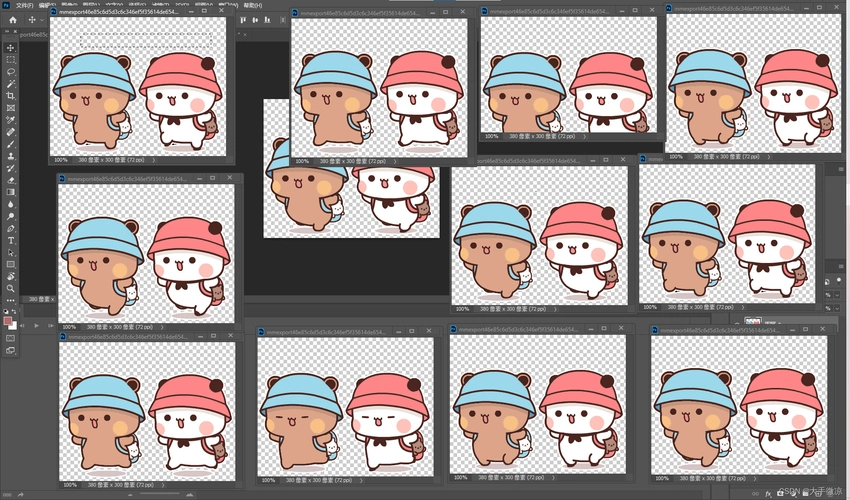Image resolution: width=850 pixels, height=500 pixels.
Task: Select the Rectangular Marquee tool
Action: point(11,60)
